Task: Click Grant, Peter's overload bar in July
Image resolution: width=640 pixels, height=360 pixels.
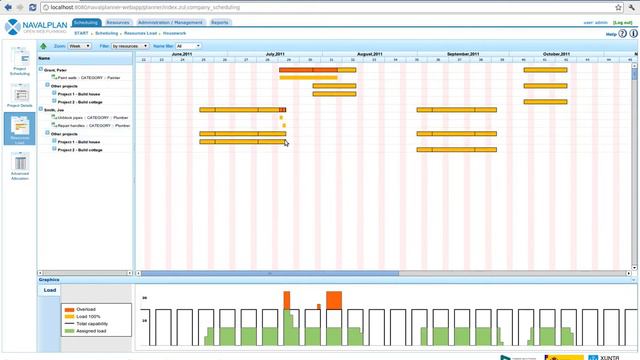Action: pos(308,70)
